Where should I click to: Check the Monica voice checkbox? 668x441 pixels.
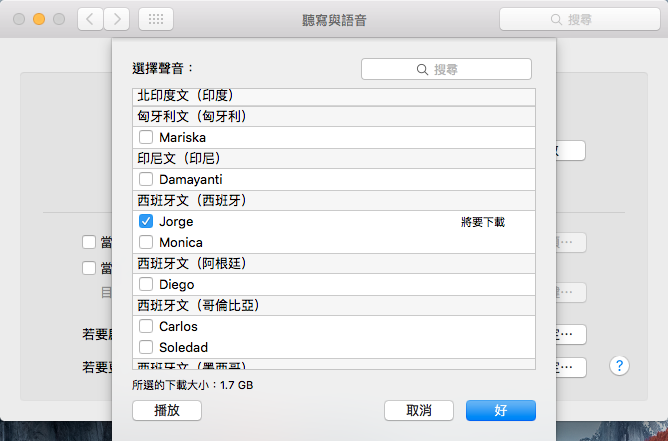146,242
